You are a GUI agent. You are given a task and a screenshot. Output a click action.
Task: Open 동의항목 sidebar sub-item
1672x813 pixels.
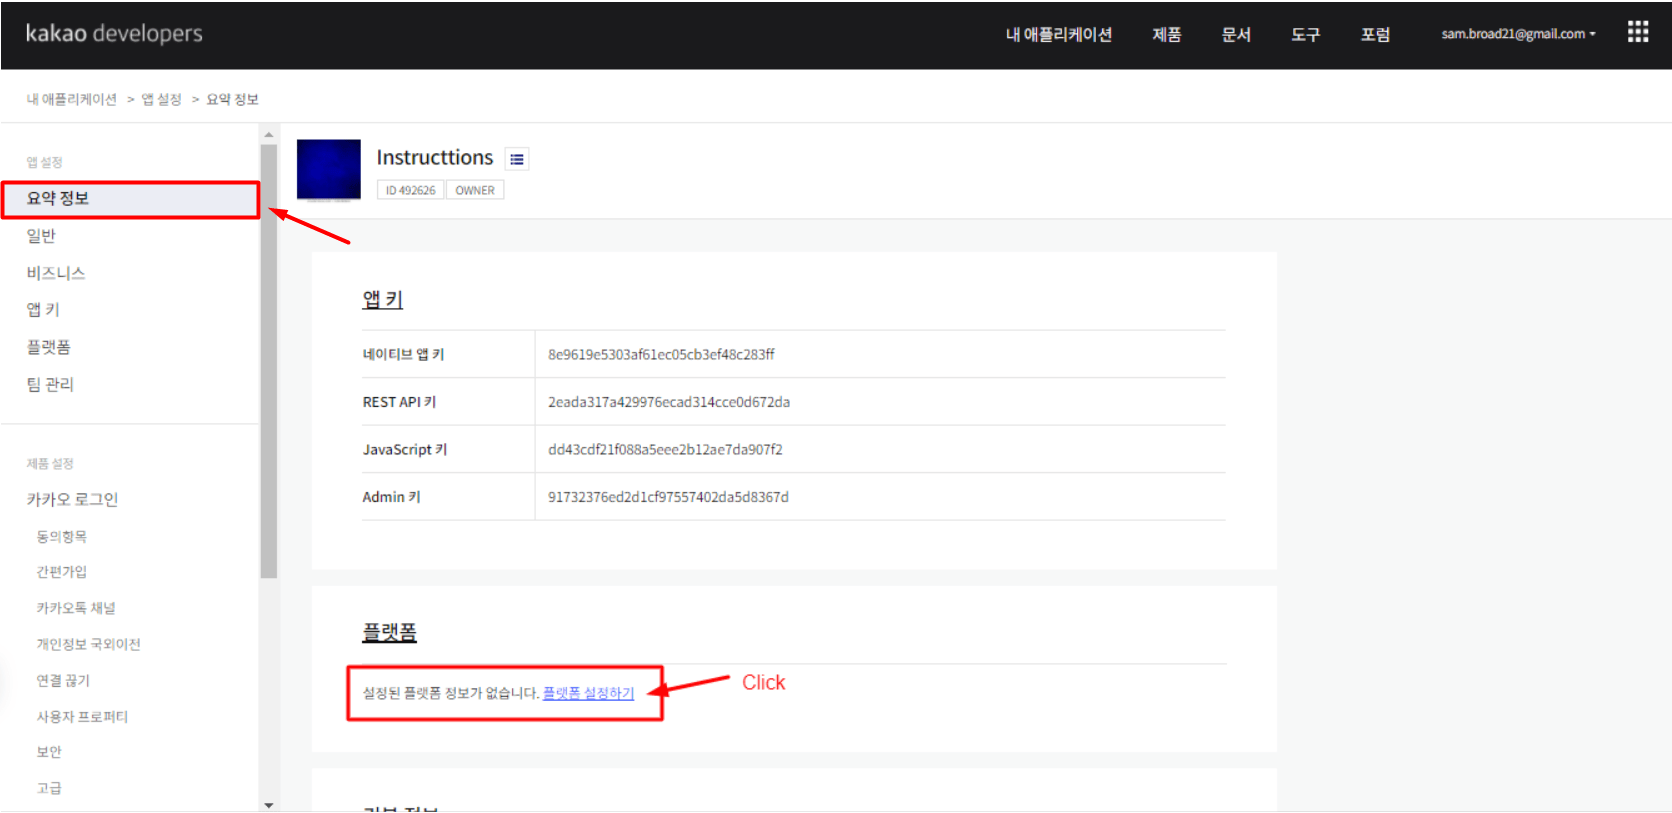click(62, 537)
